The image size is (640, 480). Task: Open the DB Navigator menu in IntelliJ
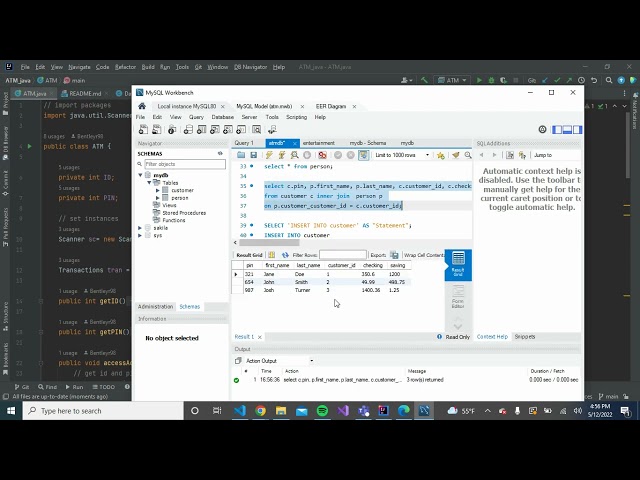tap(251, 67)
